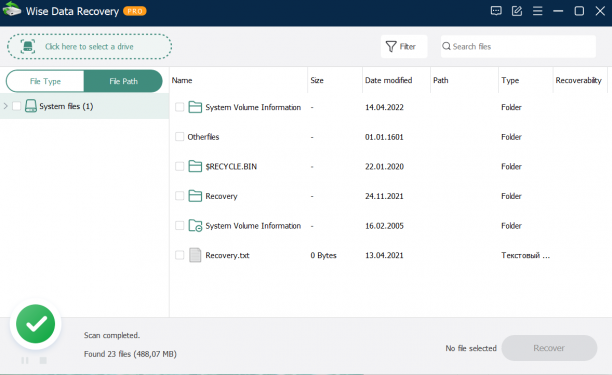Open the Filter button
Viewport: 612px width, 375px height.
(404, 46)
